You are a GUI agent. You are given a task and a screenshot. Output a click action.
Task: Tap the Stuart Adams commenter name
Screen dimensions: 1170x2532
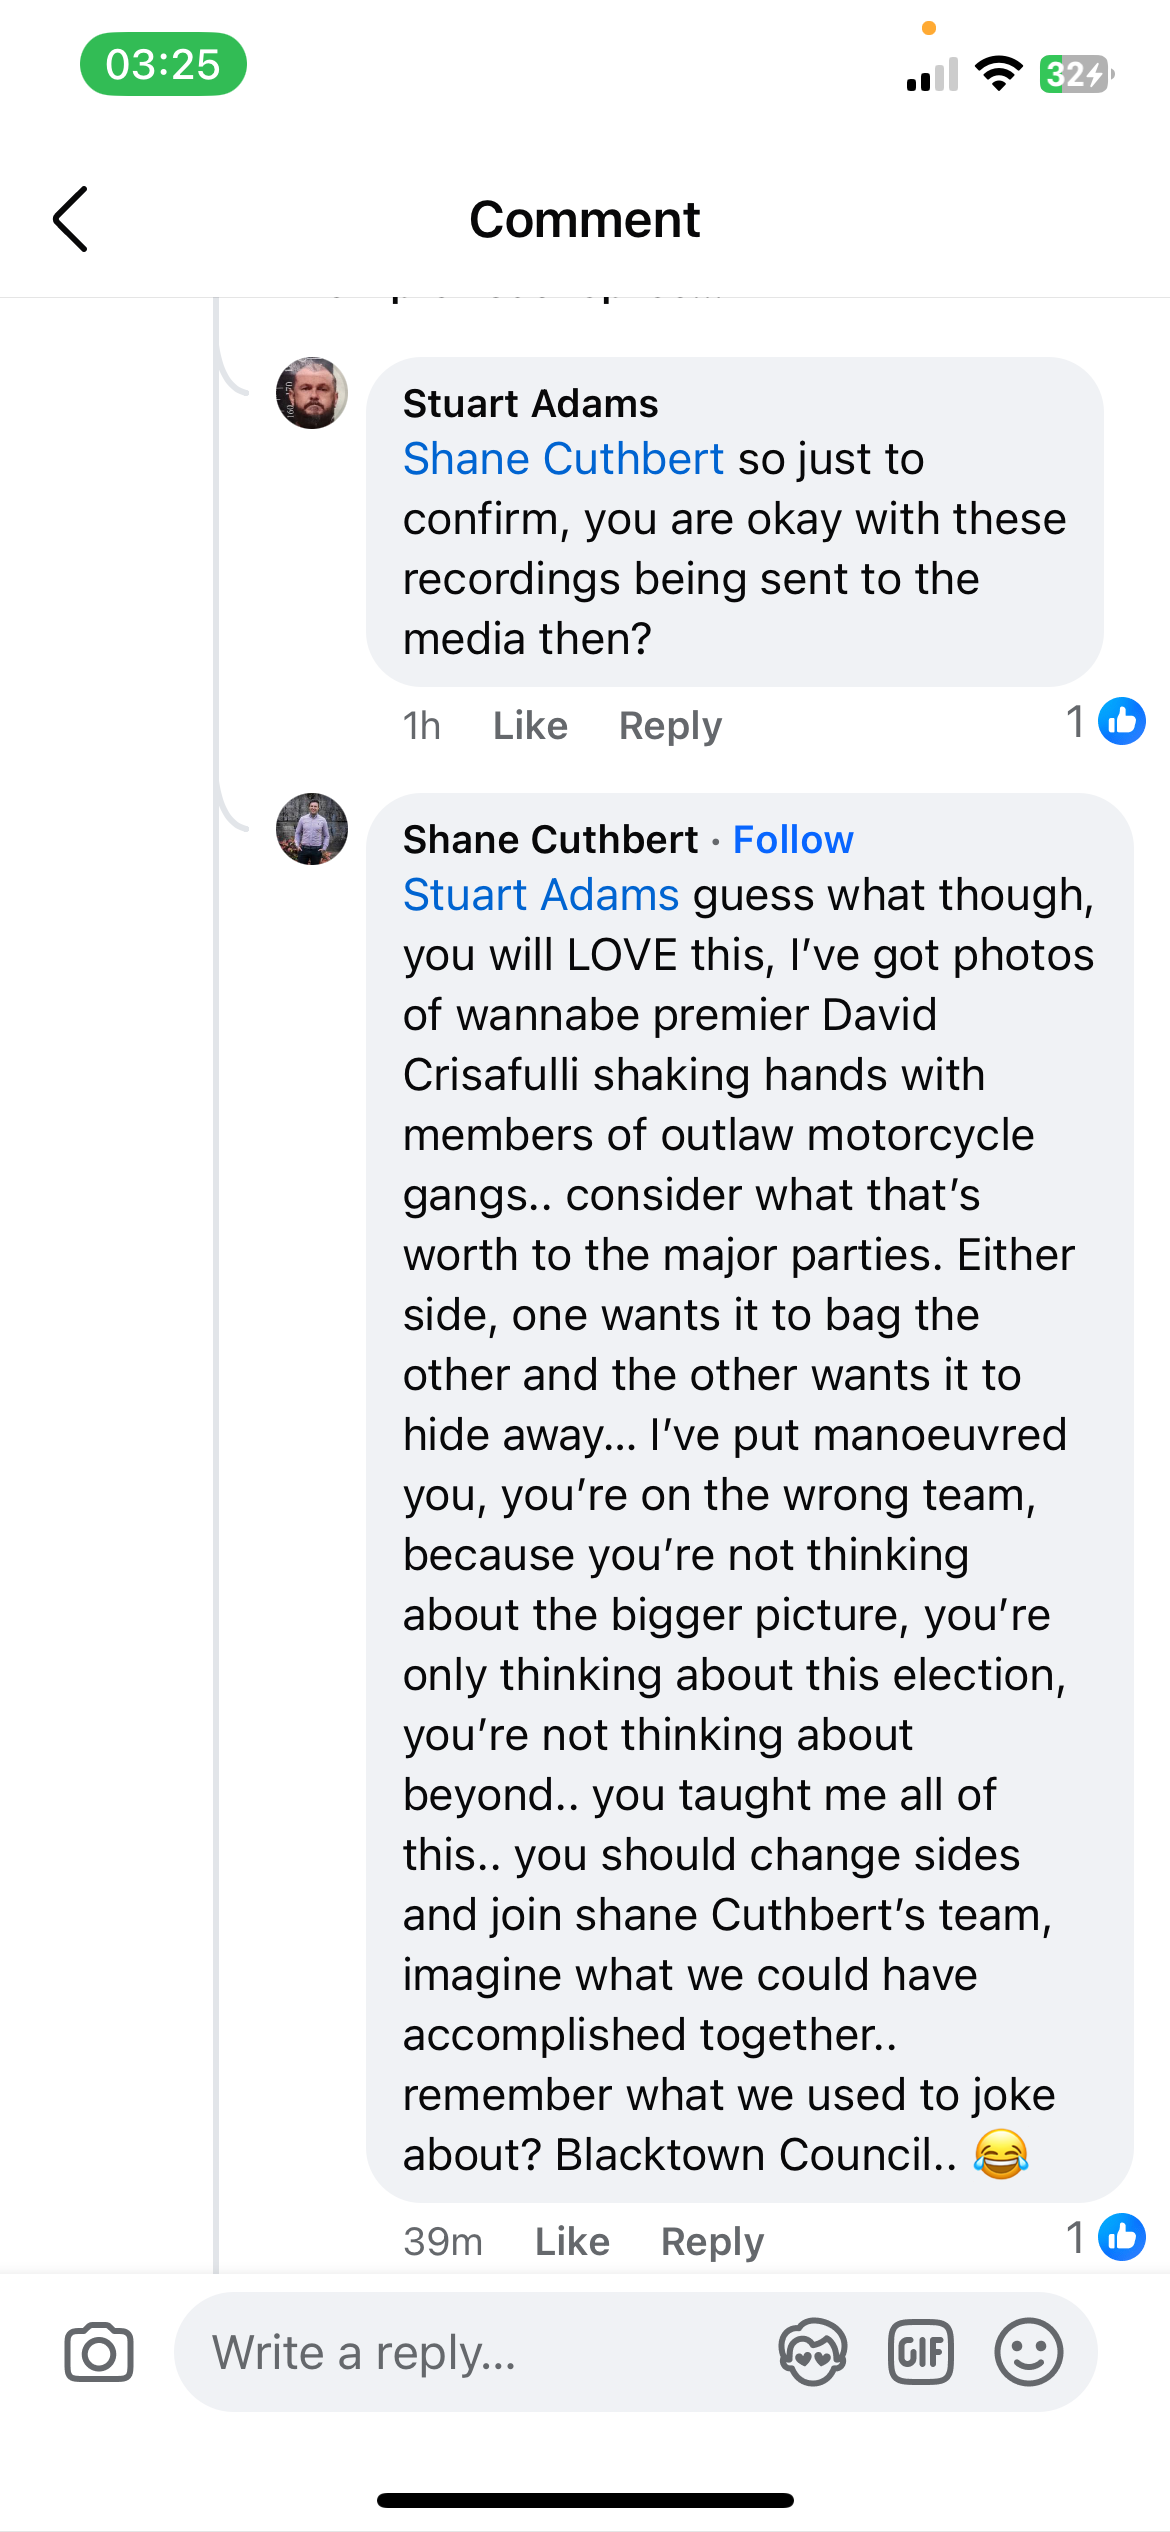pos(531,403)
